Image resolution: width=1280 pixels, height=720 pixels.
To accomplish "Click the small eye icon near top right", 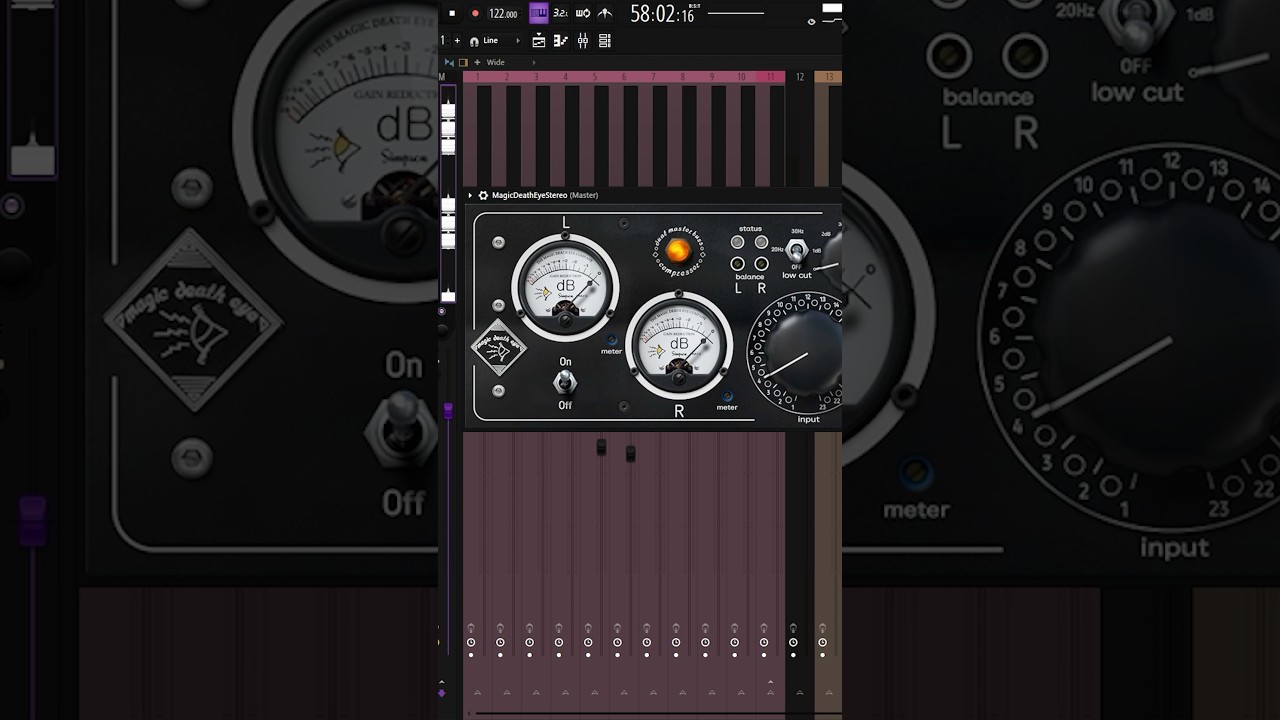I will pyautogui.click(x=811, y=21).
